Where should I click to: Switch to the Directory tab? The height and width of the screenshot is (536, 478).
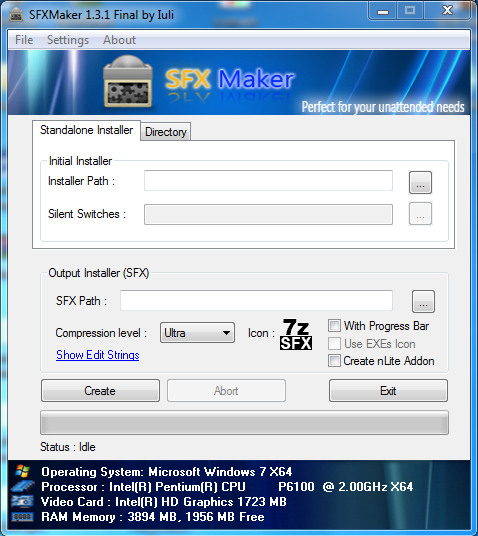[x=165, y=132]
